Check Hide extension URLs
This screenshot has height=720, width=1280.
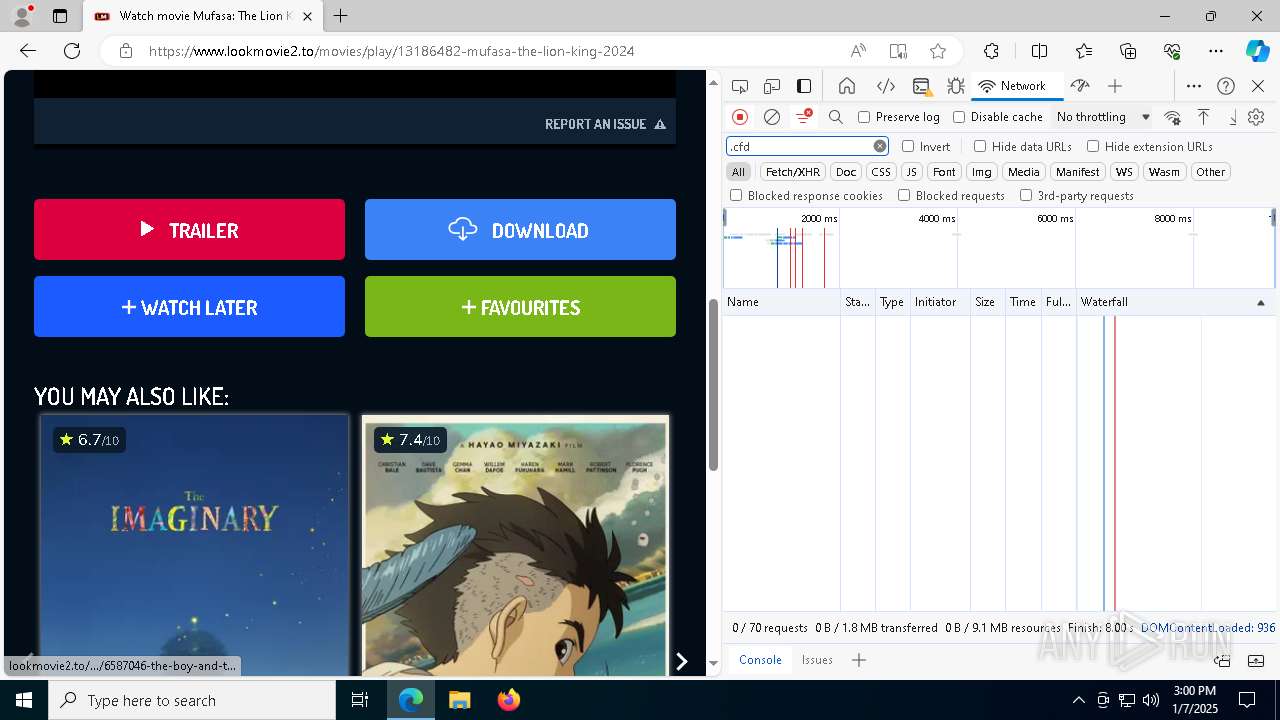pyautogui.click(x=1093, y=146)
